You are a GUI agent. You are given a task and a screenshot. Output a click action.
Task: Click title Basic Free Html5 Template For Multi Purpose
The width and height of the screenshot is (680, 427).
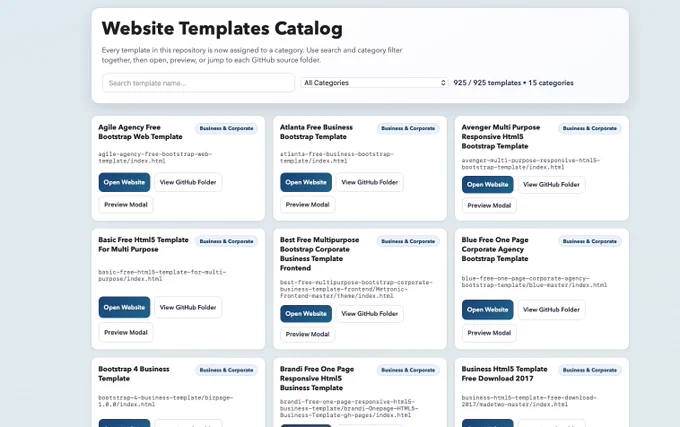click(x=143, y=244)
